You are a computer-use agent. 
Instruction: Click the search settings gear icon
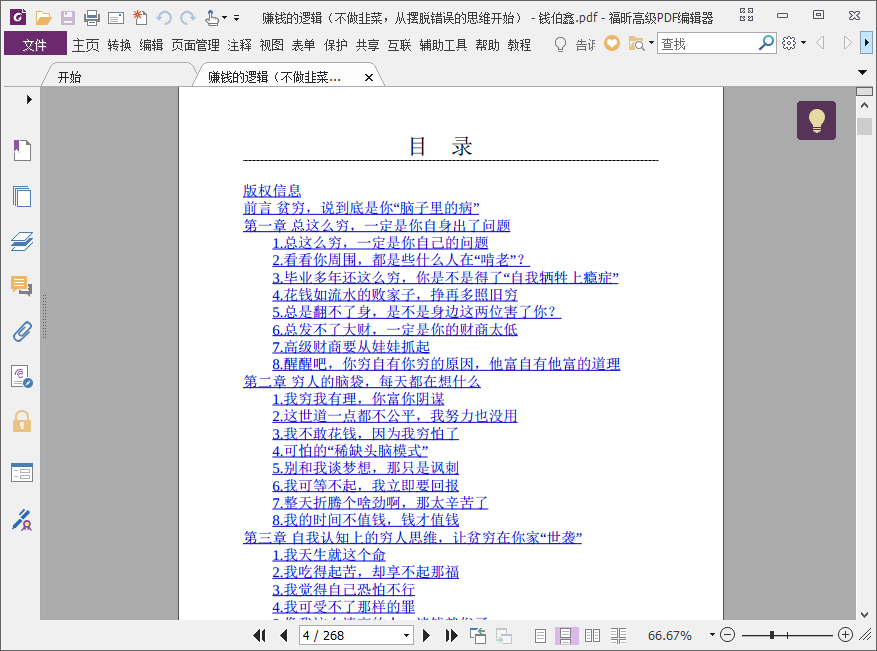tap(789, 43)
